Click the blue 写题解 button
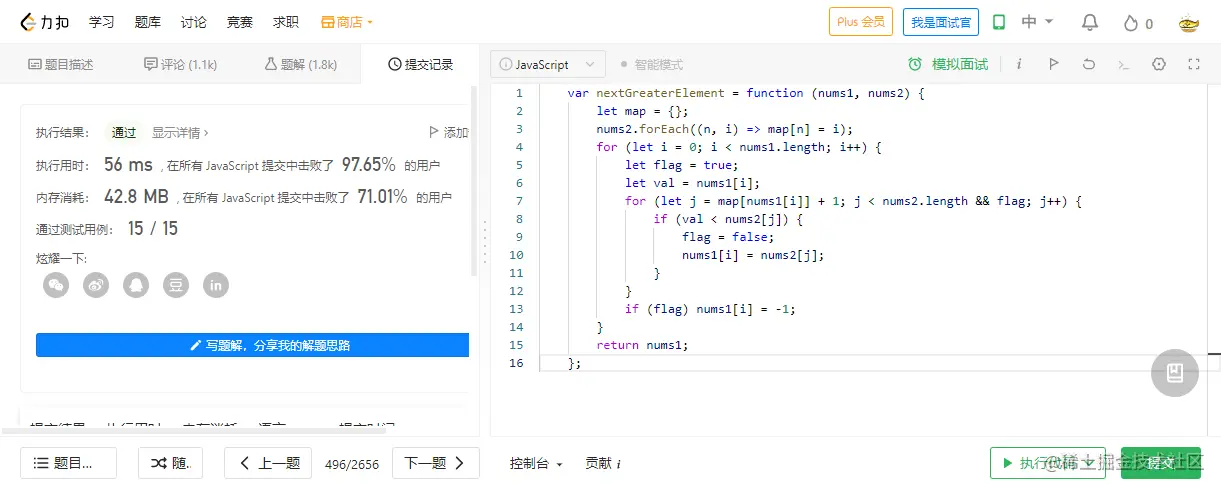1221x489 pixels. [x=252, y=345]
